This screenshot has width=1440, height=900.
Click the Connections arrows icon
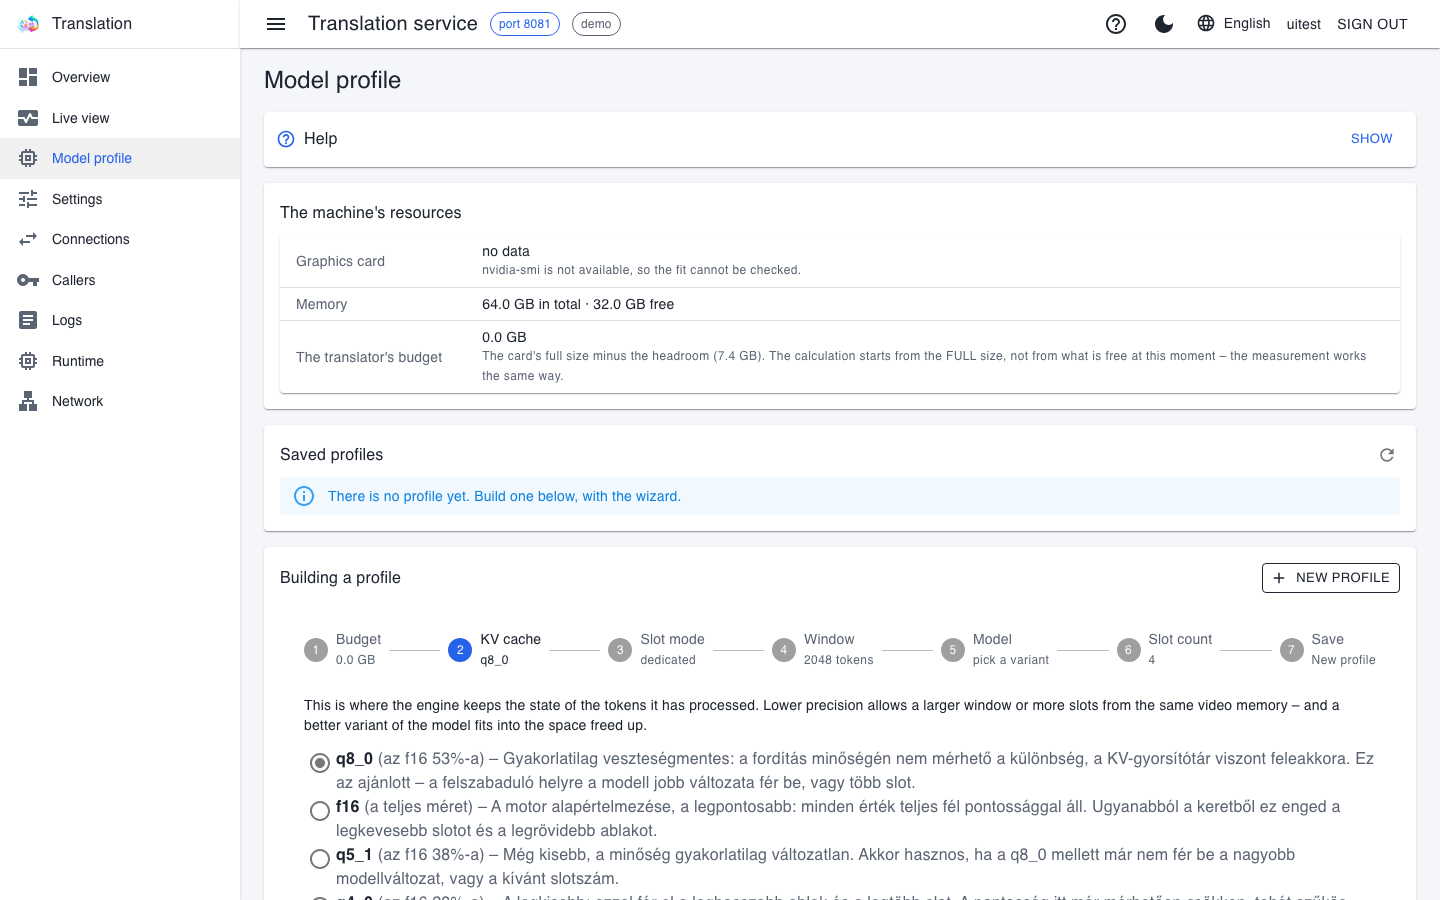28,239
